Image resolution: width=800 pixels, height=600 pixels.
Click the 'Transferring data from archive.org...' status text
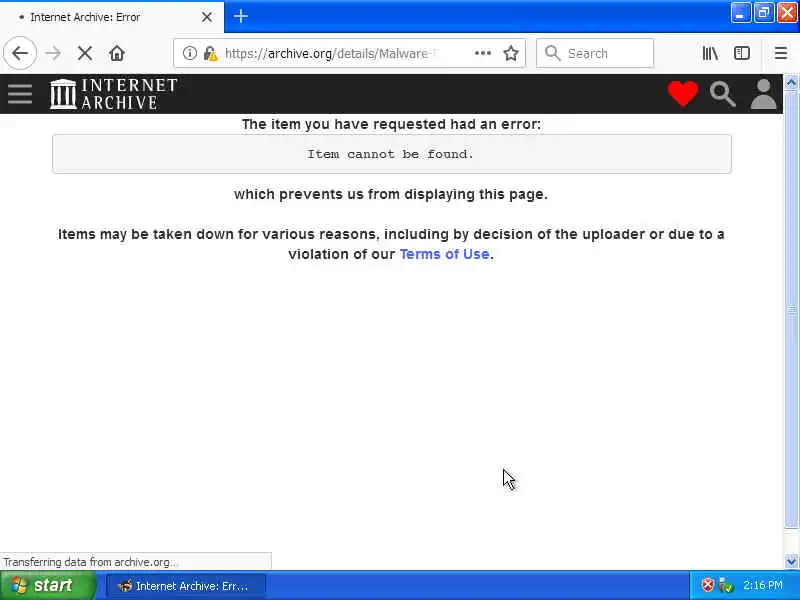[x=90, y=562]
